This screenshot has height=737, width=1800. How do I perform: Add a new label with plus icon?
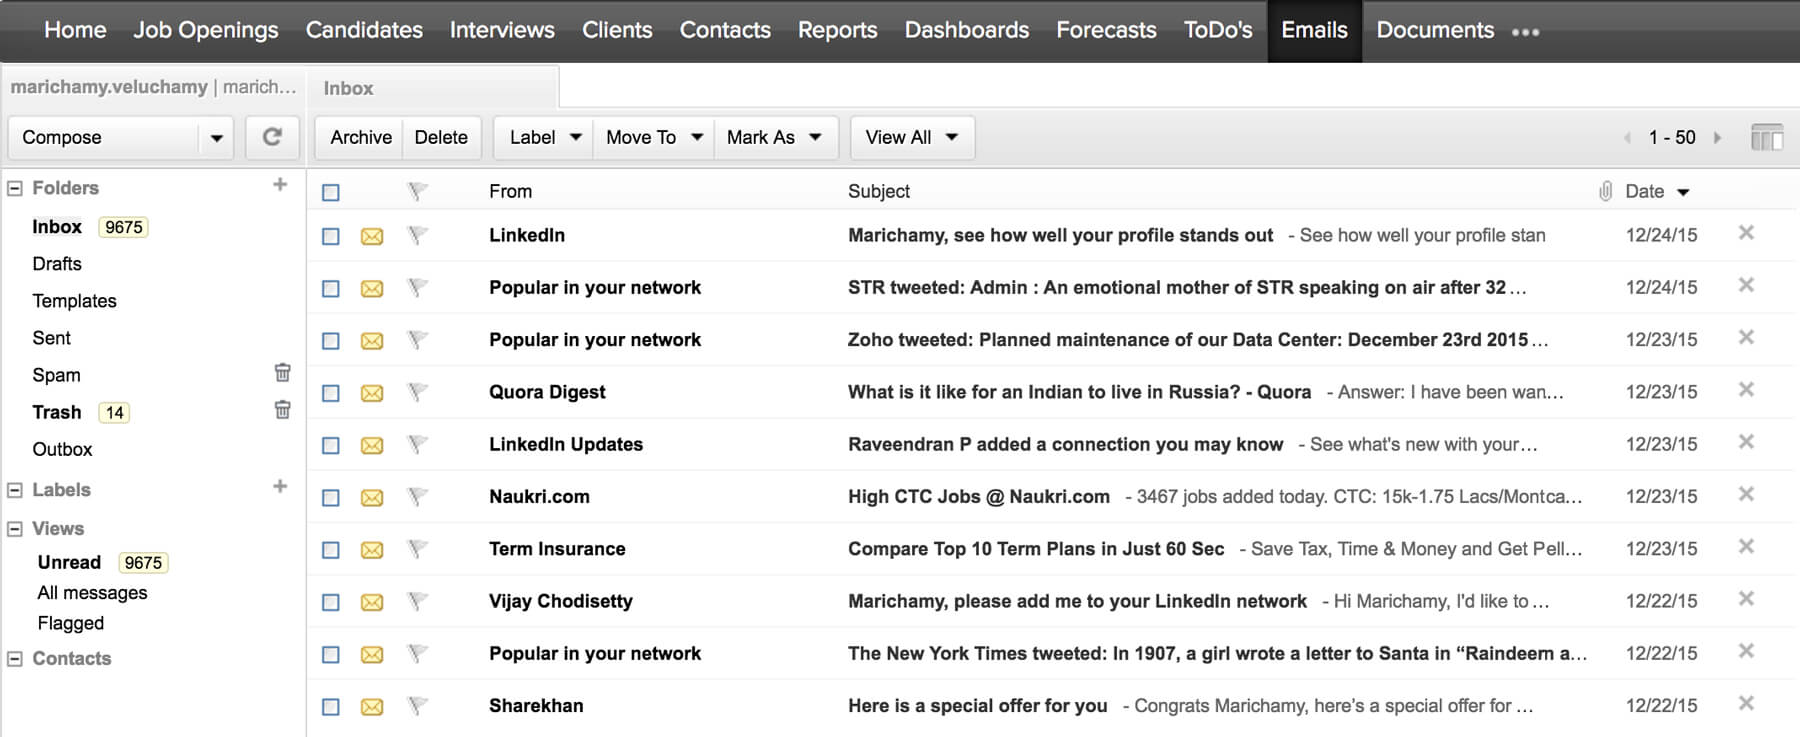(x=280, y=487)
